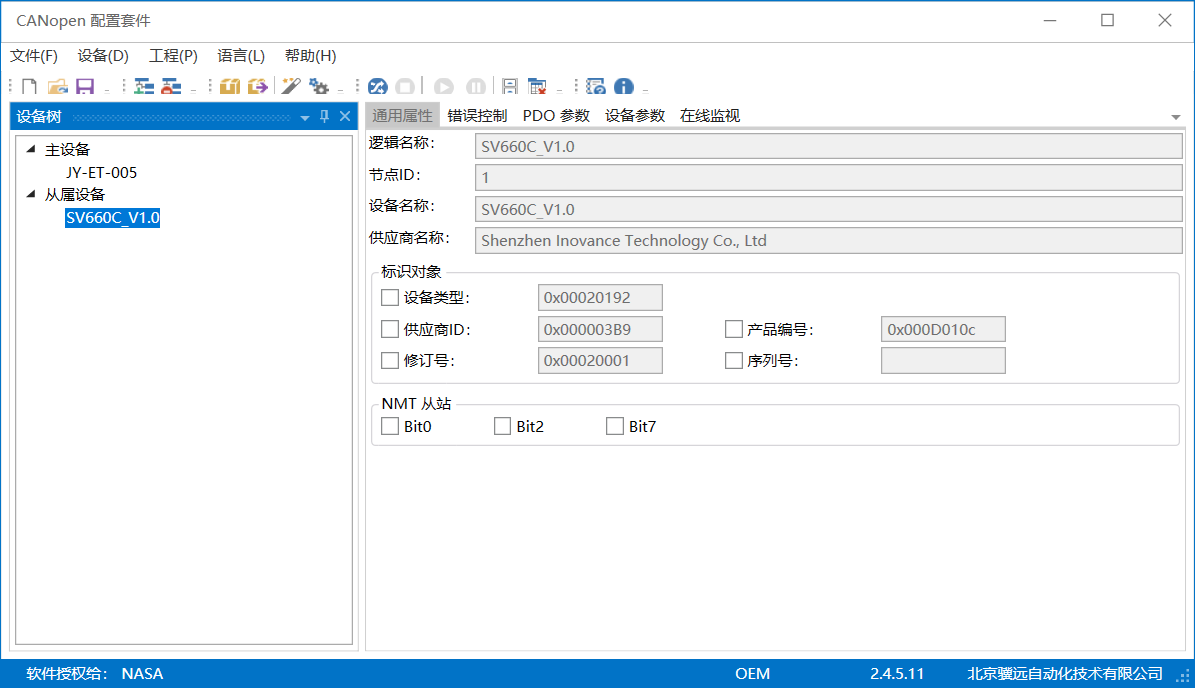Screen dimensions: 1195x688
Task: Click the 供应商ID value 0x000003B9
Action: (x=600, y=329)
